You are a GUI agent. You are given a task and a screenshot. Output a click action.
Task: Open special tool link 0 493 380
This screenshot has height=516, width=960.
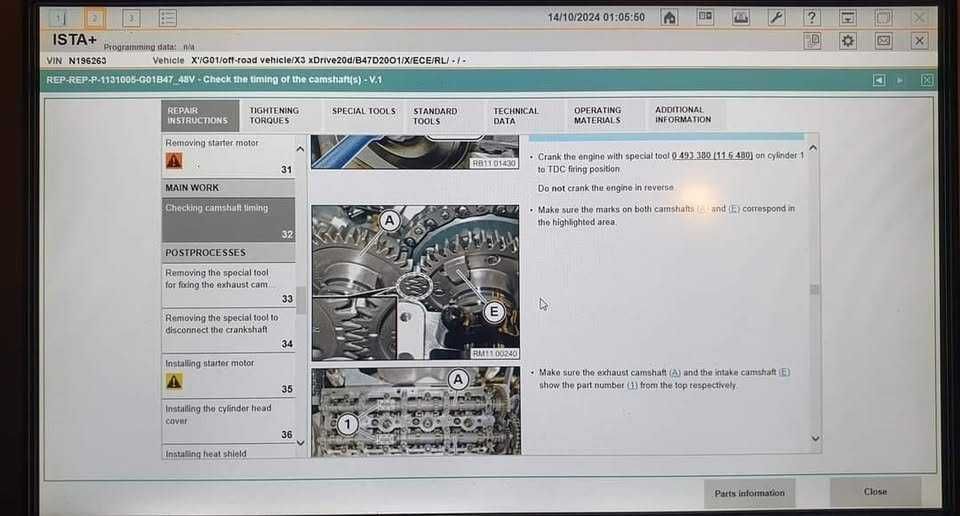712,155
